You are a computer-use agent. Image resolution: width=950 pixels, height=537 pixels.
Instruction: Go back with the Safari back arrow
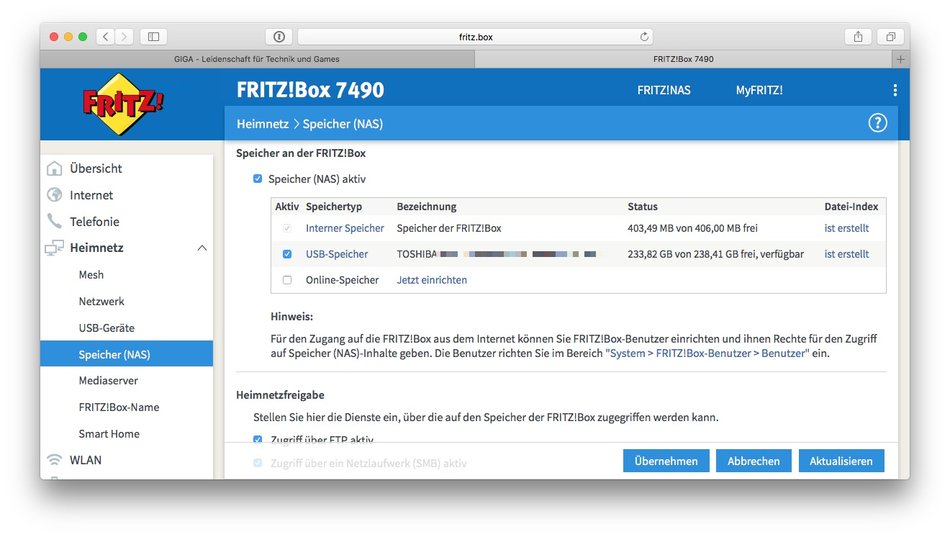[x=106, y=37]
